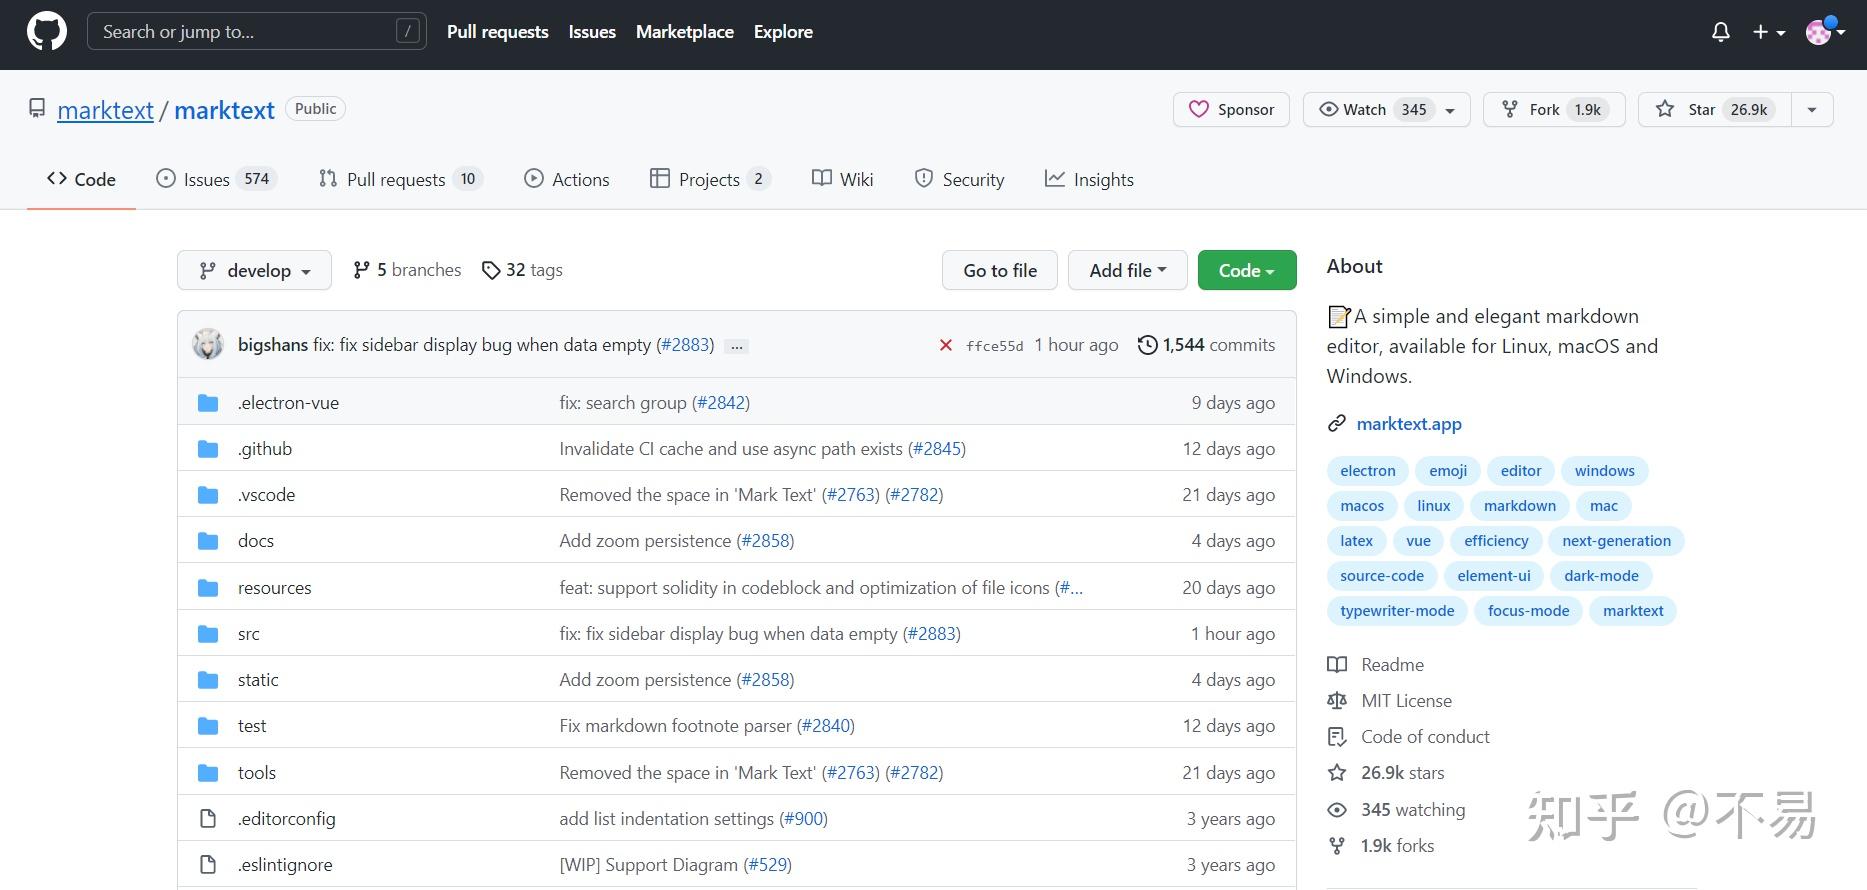Image resolution: width=1867 pixels, height=890 pixels.
Task: Open the notifications bell
Action: [1720, 32]
